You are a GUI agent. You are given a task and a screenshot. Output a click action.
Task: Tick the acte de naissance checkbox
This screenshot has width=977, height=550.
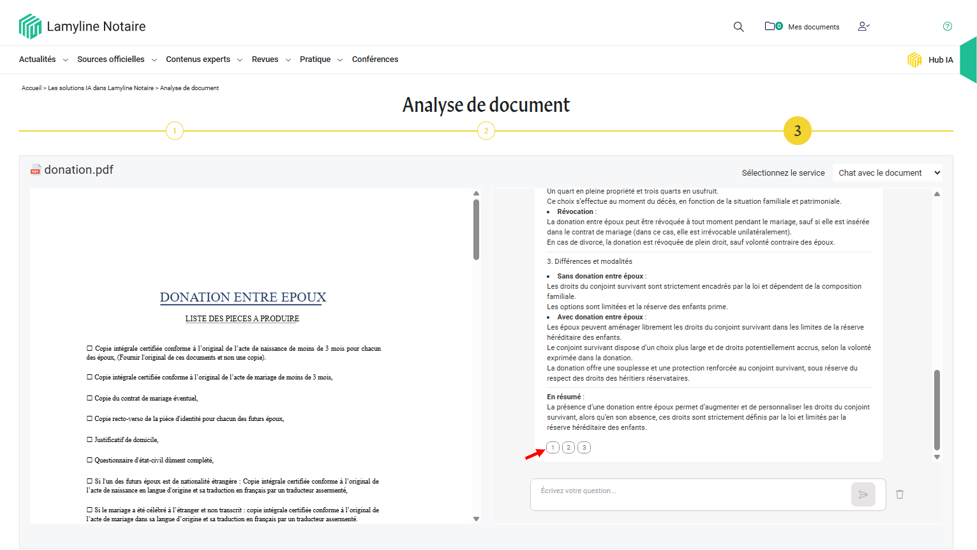[x=90, y=348]
